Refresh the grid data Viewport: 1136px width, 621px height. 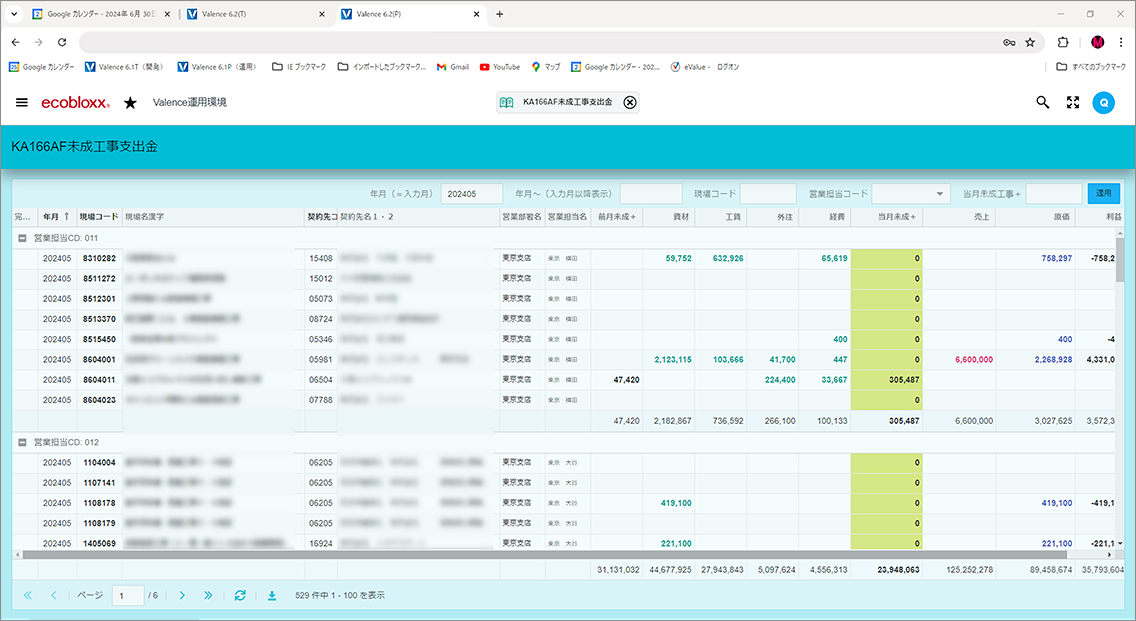pos(240,595)
